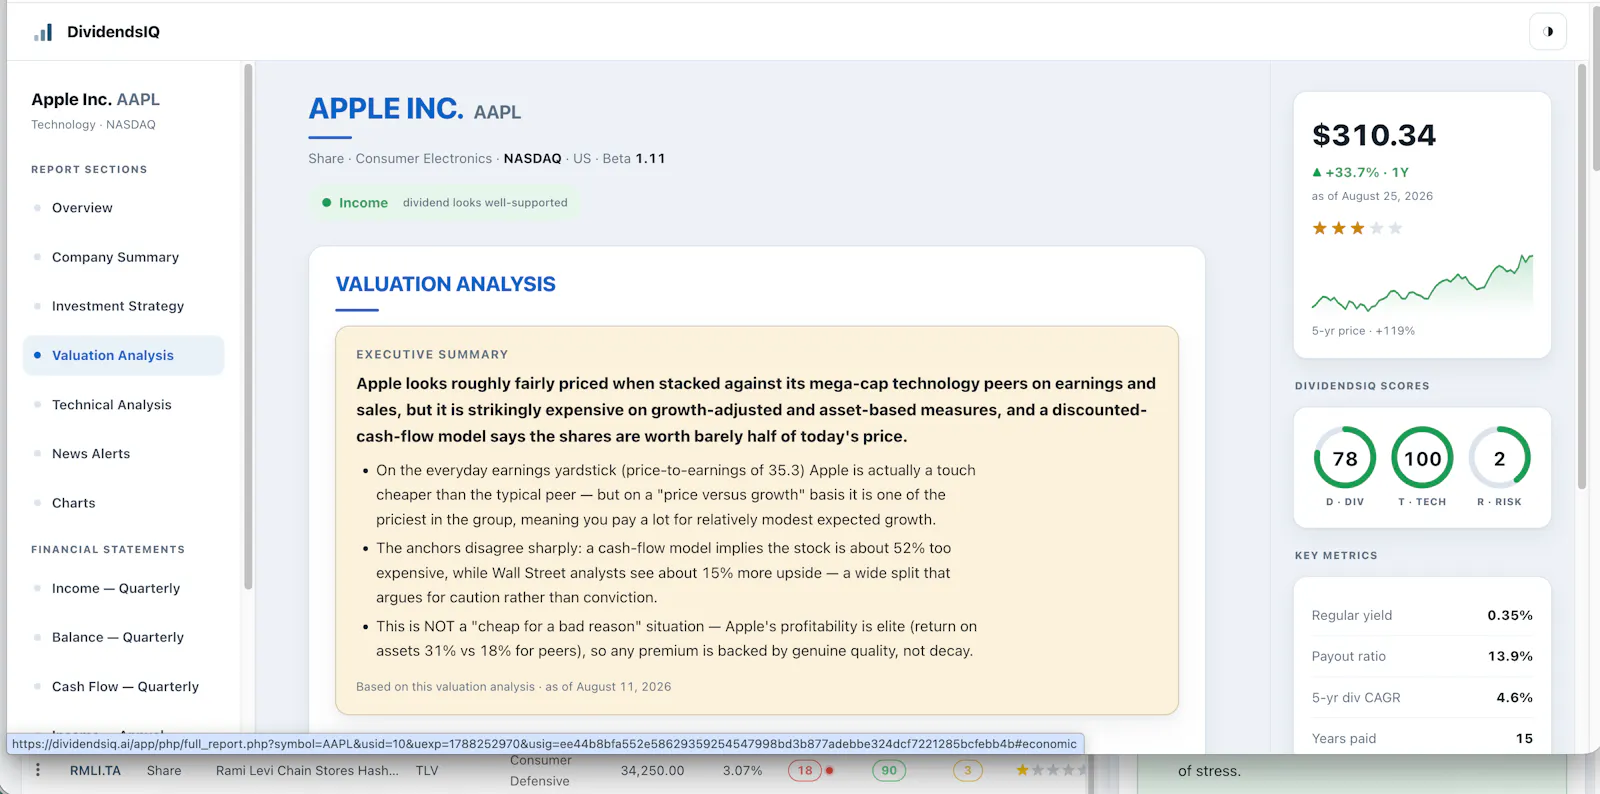Click the 5-yr price sparkline chart
Viewport: 1600px width, 794px height.
pyautogui.click(x=1422, y=284)
